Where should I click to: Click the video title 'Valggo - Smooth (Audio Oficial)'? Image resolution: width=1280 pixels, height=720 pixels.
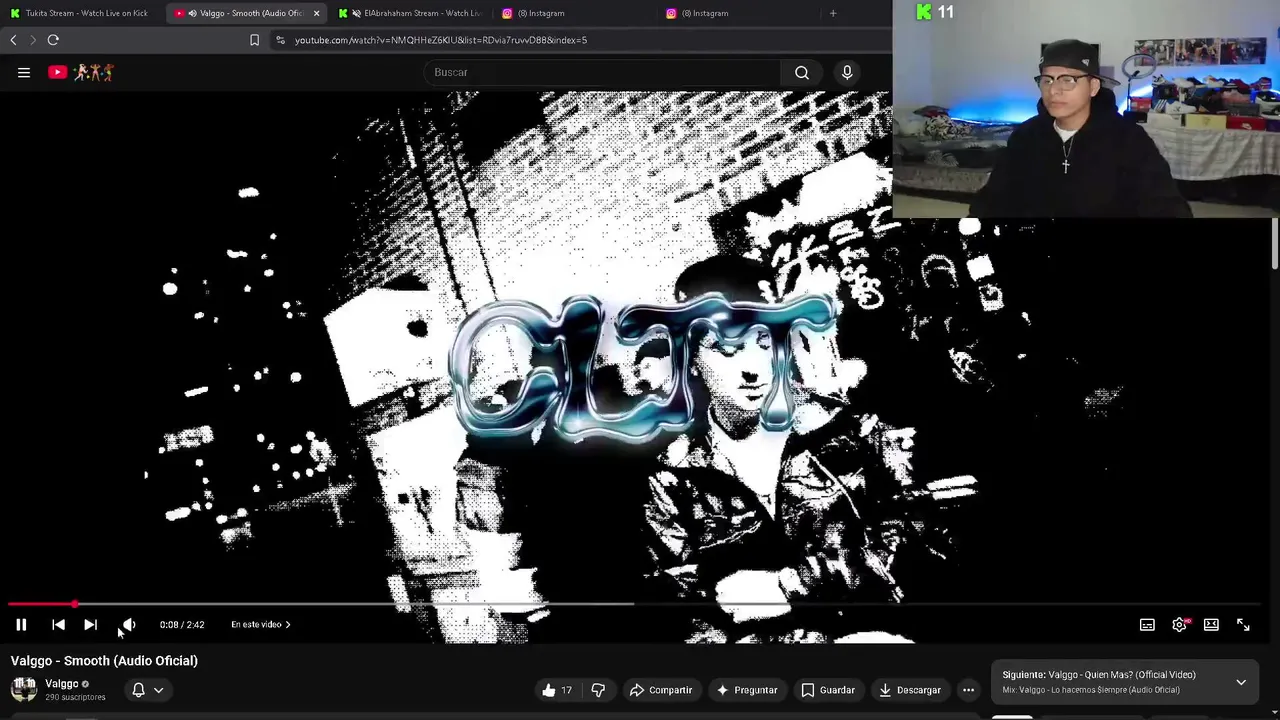104,661
